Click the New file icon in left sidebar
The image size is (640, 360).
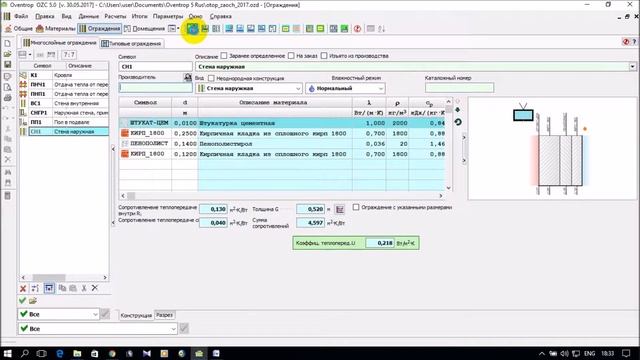tap(7, 43)
